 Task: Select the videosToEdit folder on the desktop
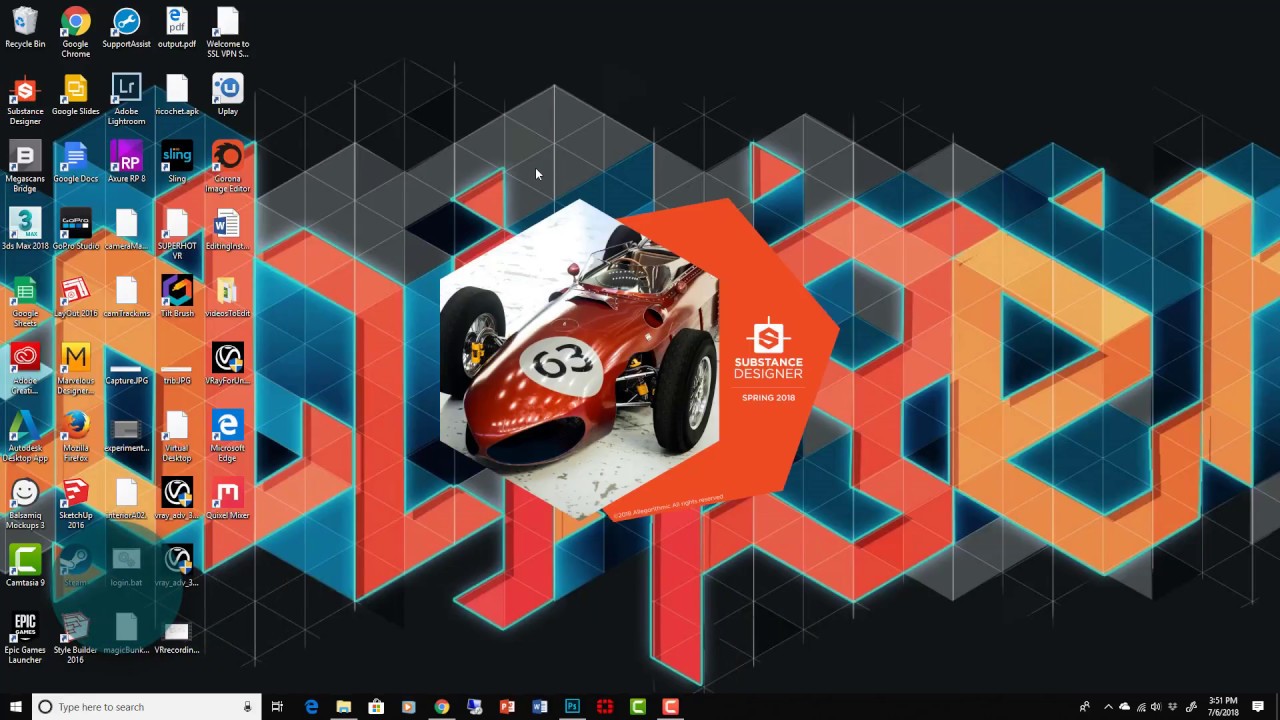pyautogui.click(x=228, y=298)
